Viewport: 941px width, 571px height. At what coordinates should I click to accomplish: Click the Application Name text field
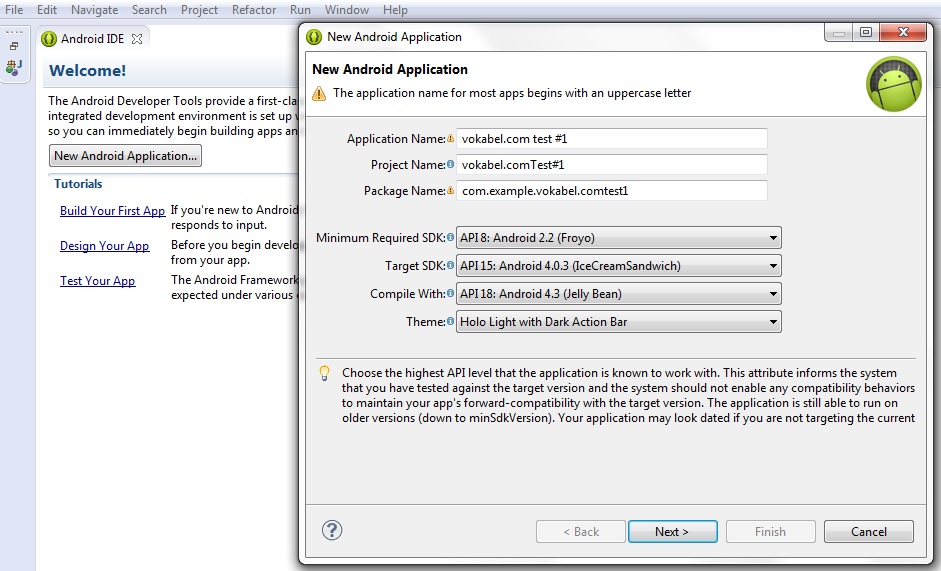click(612, 139)
